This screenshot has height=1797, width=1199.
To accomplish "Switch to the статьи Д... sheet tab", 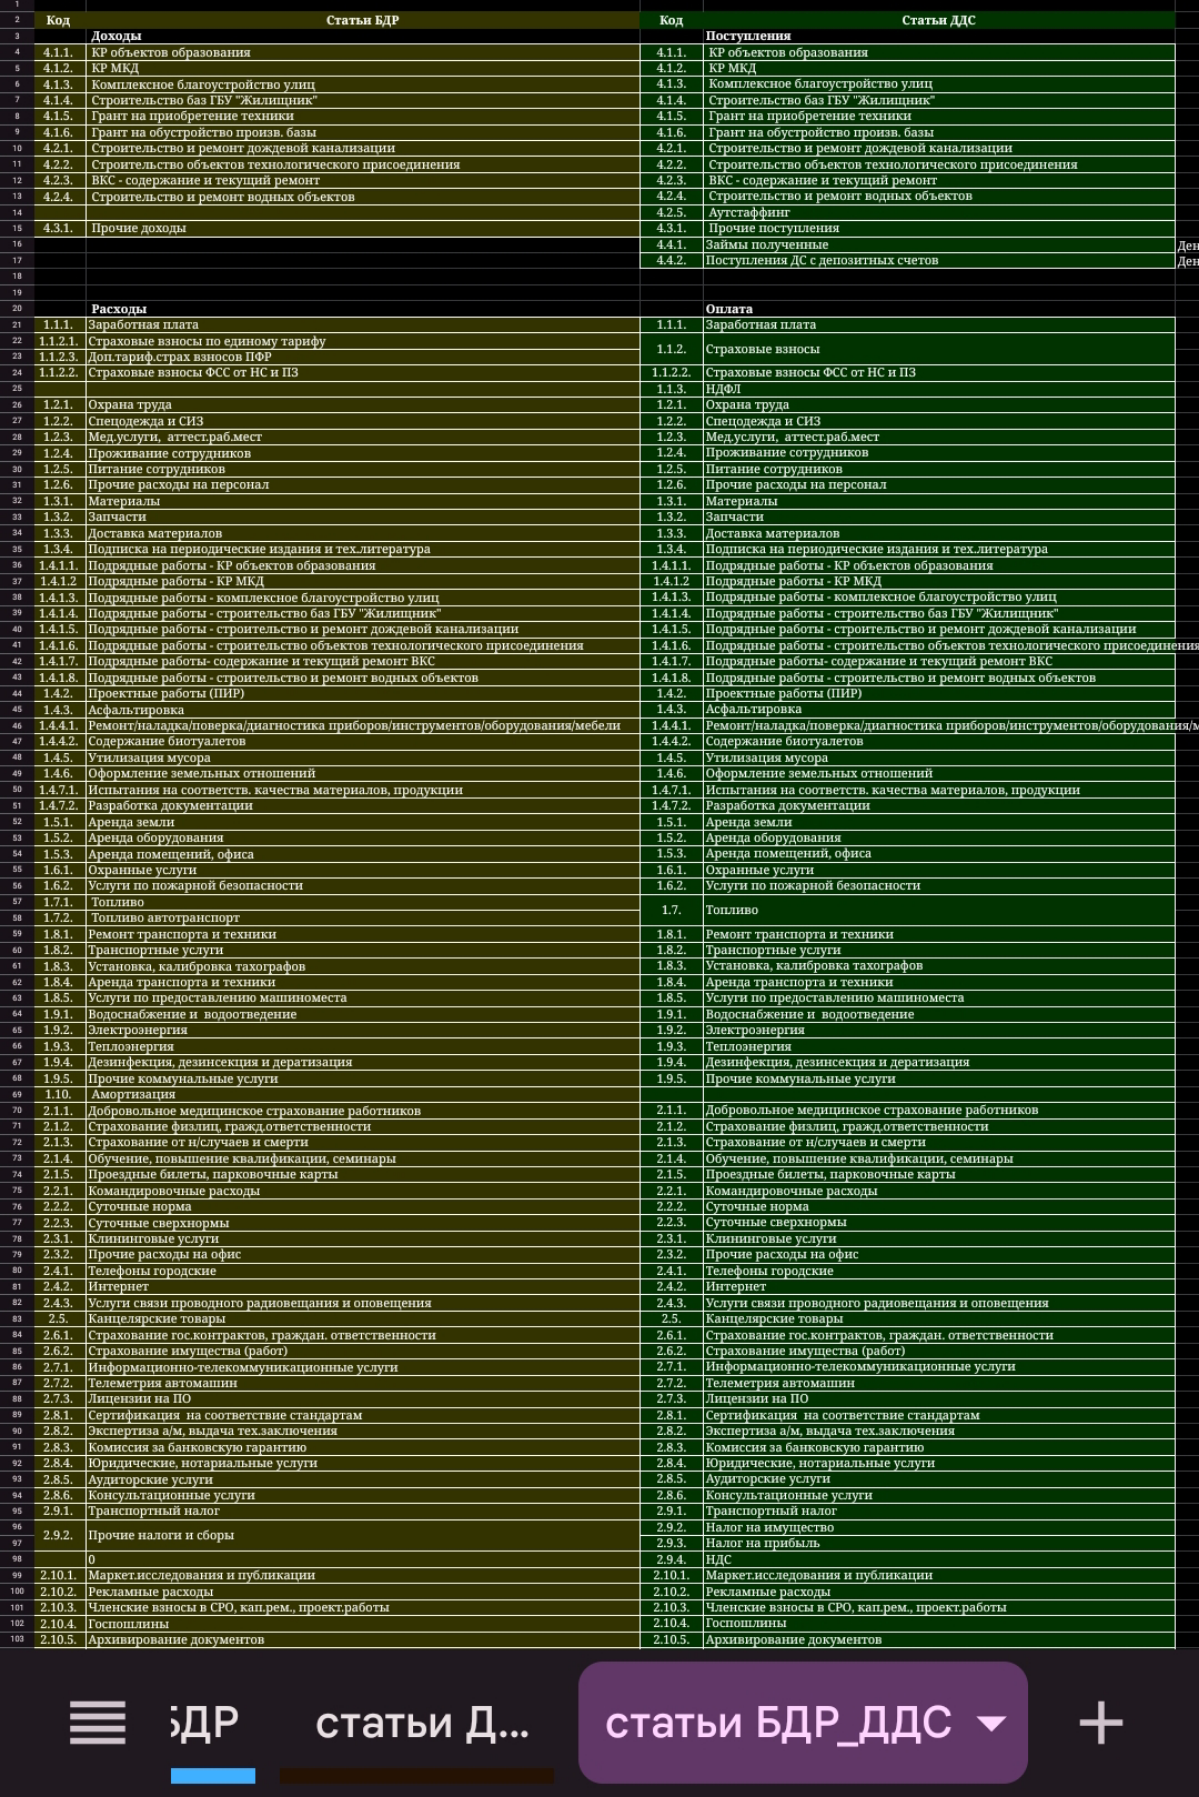I will (421, 1722).
